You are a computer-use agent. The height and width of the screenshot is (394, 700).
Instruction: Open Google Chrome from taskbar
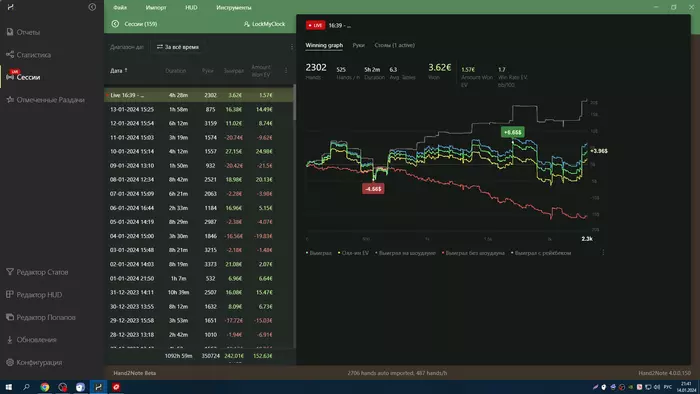(x=45, y=387)
